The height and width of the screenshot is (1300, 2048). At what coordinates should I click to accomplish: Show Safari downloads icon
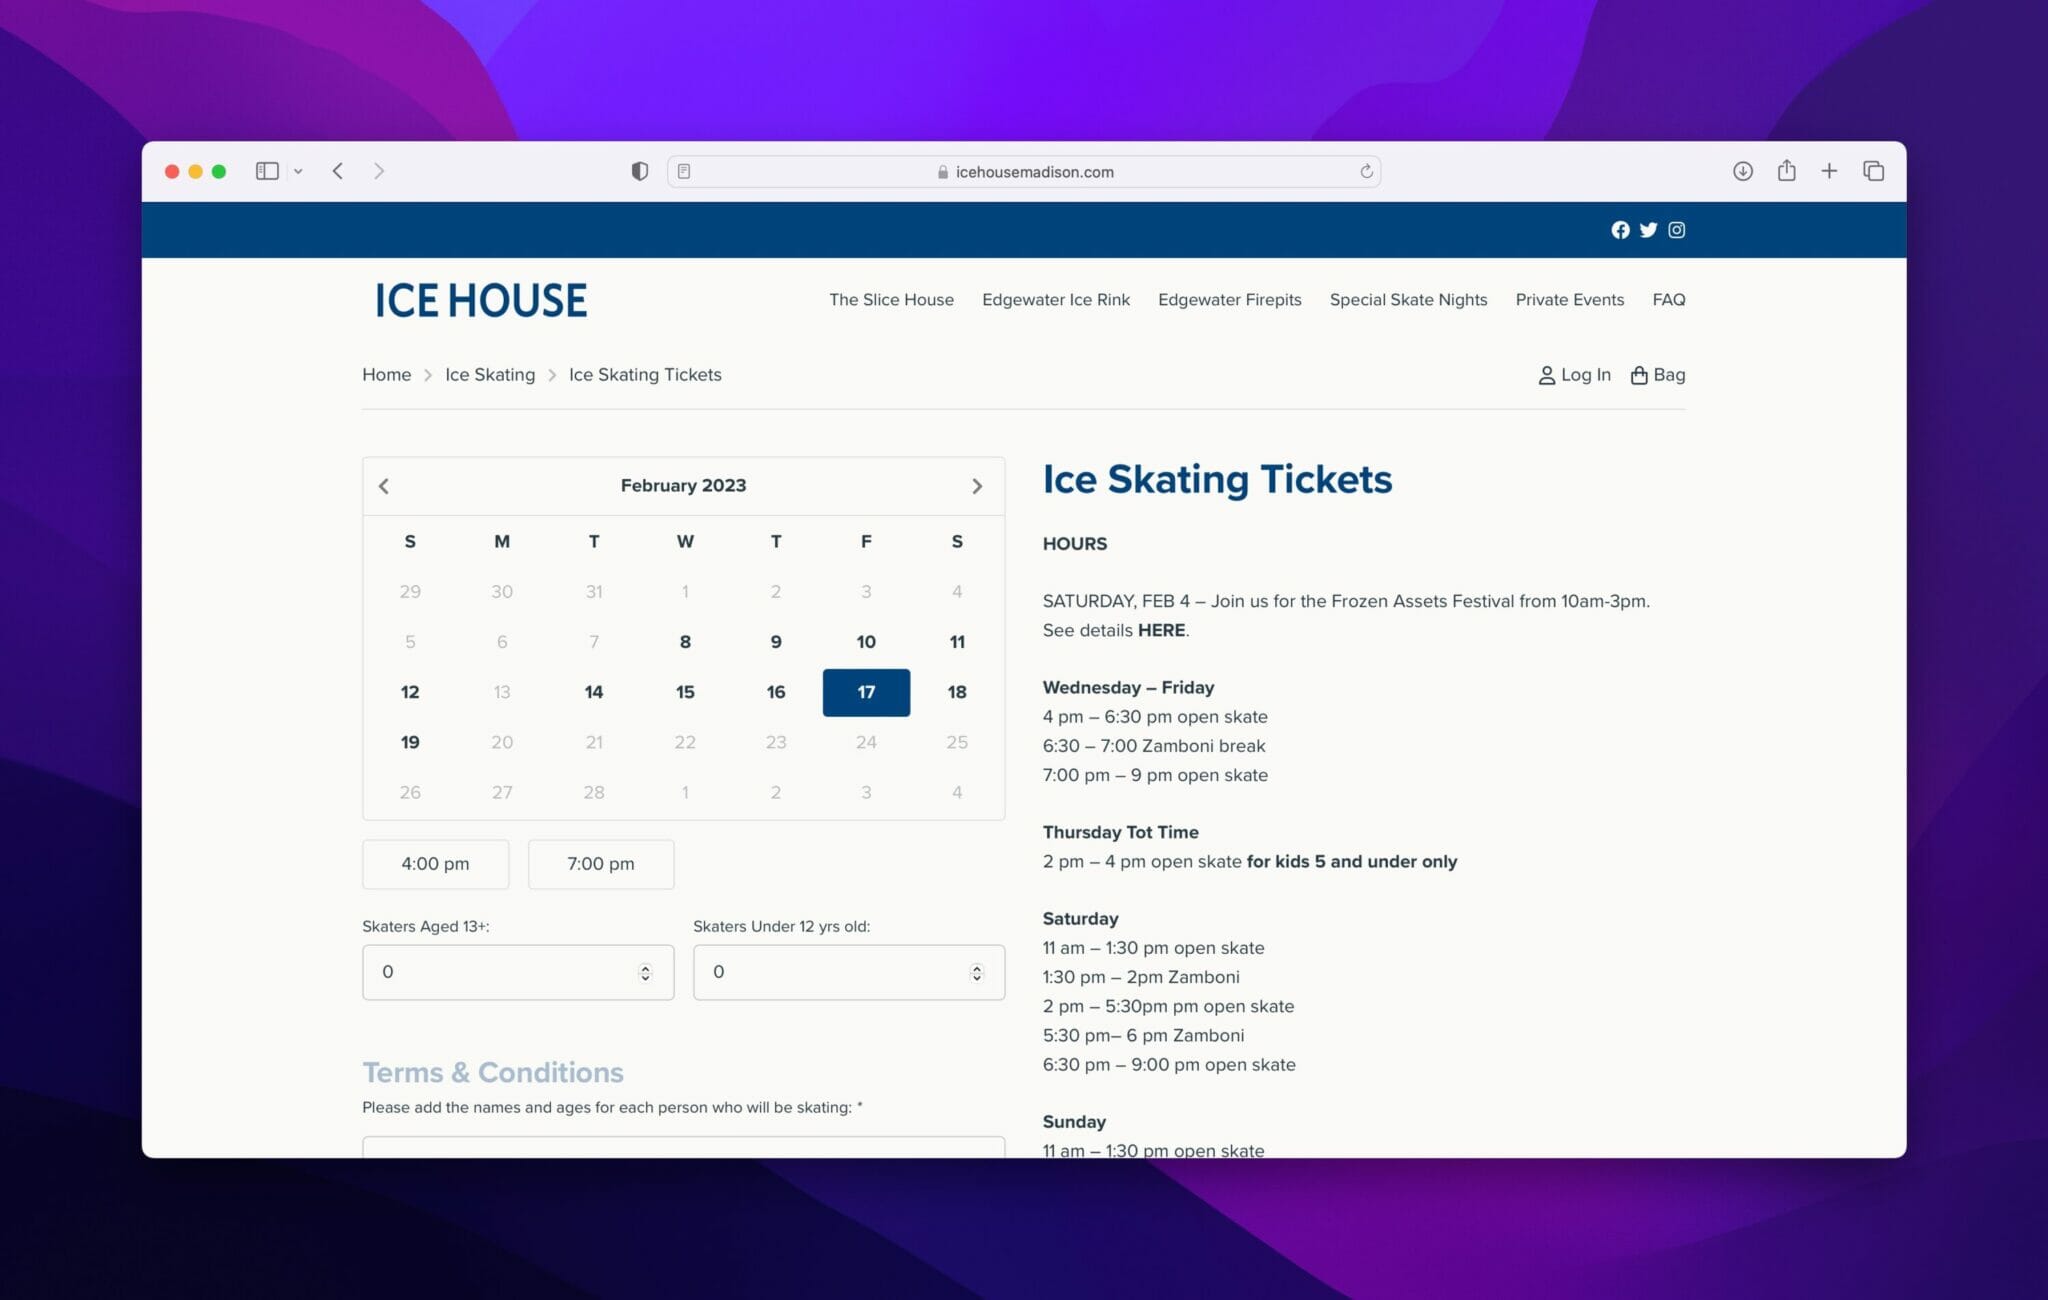click(1743, 171)
